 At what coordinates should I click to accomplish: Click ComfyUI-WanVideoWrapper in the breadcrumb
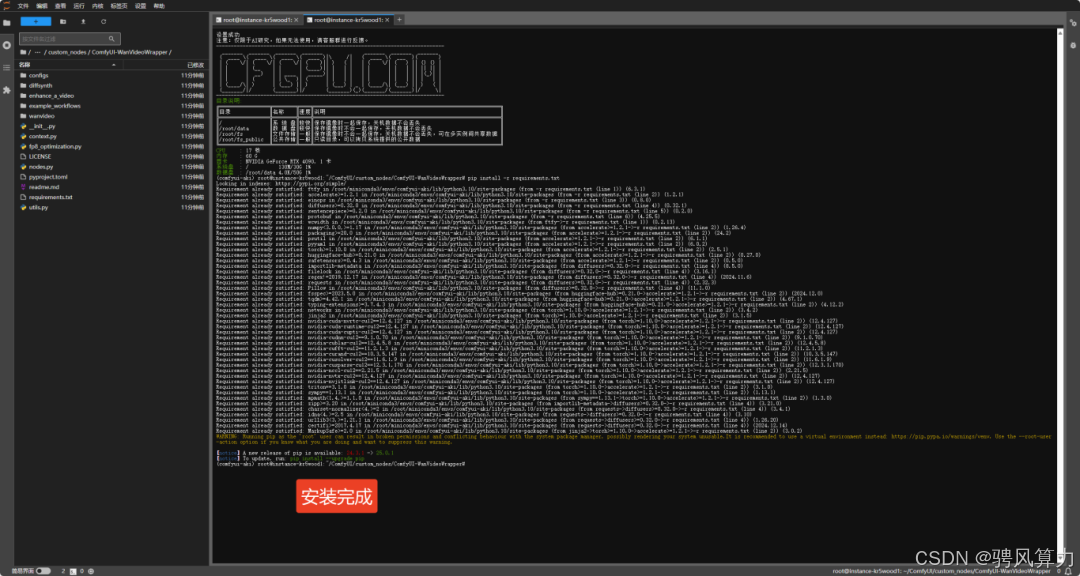(x=129, y=52)
